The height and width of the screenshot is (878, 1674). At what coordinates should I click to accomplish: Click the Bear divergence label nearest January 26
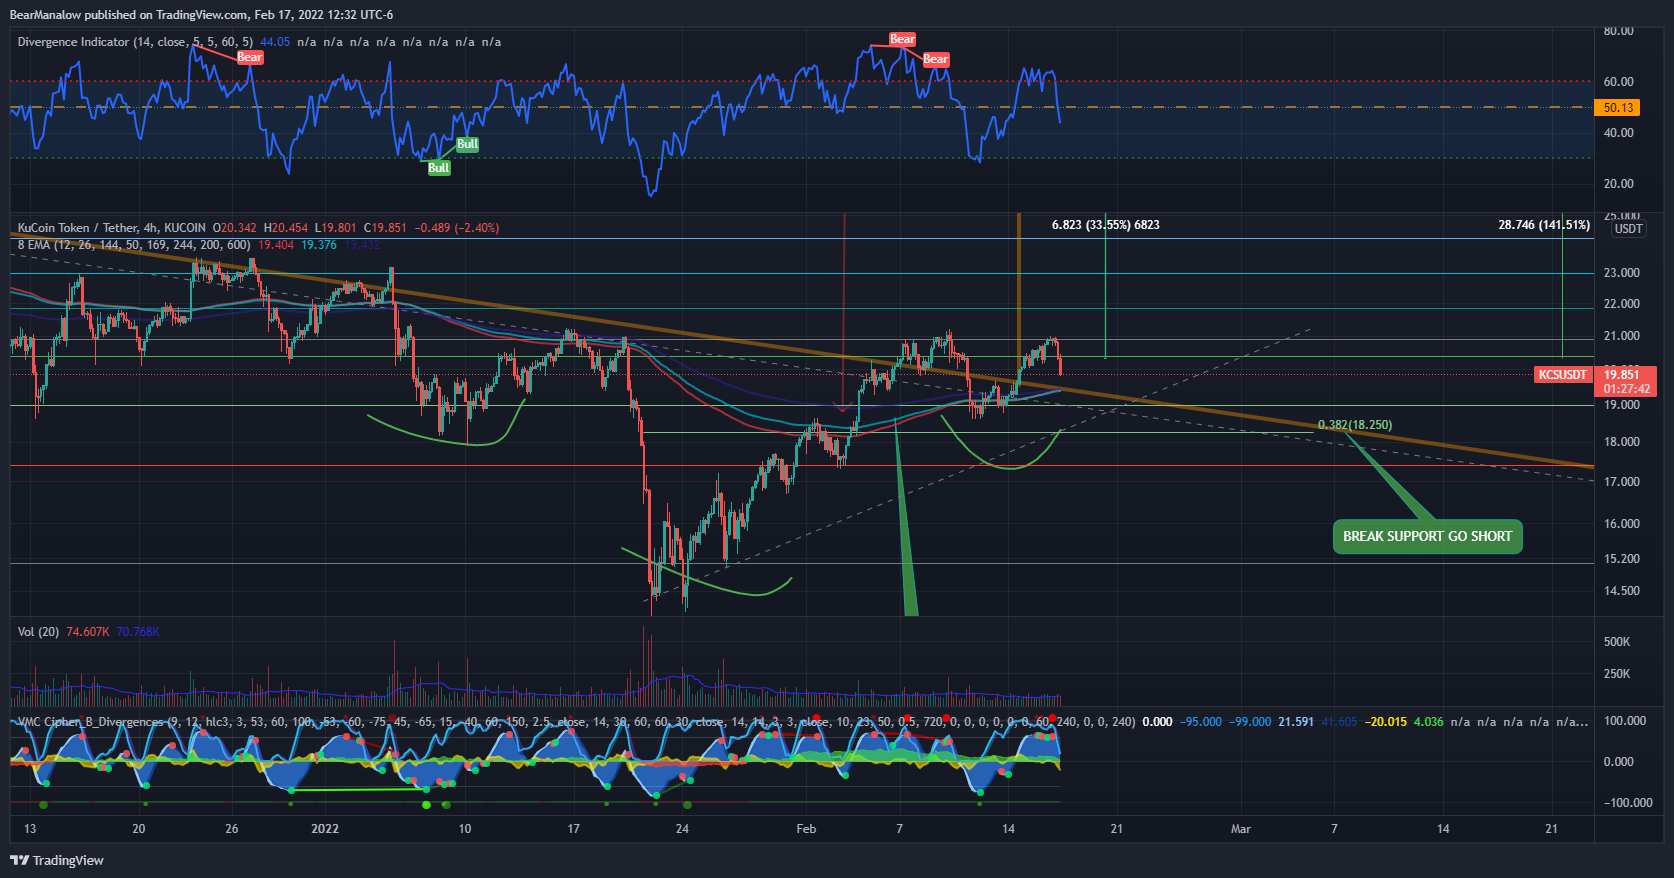249,57
